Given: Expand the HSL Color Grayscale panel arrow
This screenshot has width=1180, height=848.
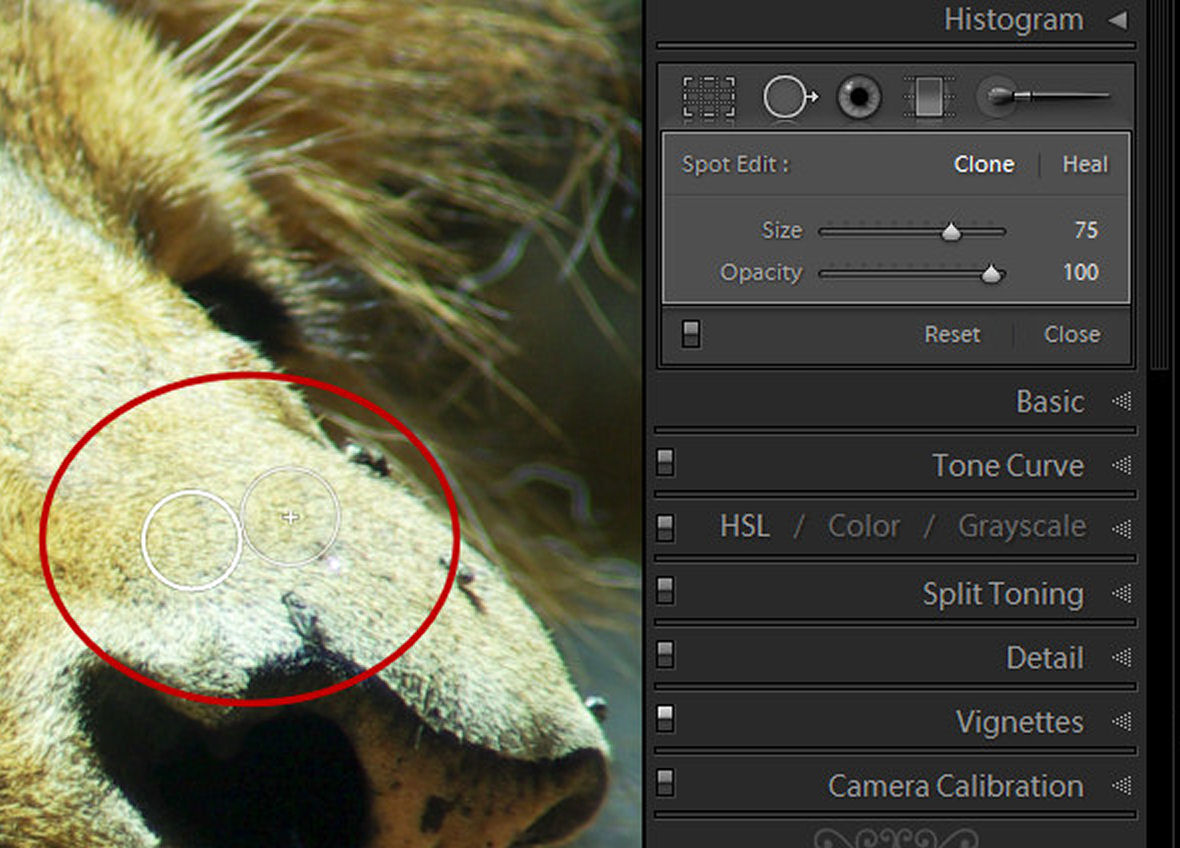Looking at the screenshot, I should [x=1121, y=529].
